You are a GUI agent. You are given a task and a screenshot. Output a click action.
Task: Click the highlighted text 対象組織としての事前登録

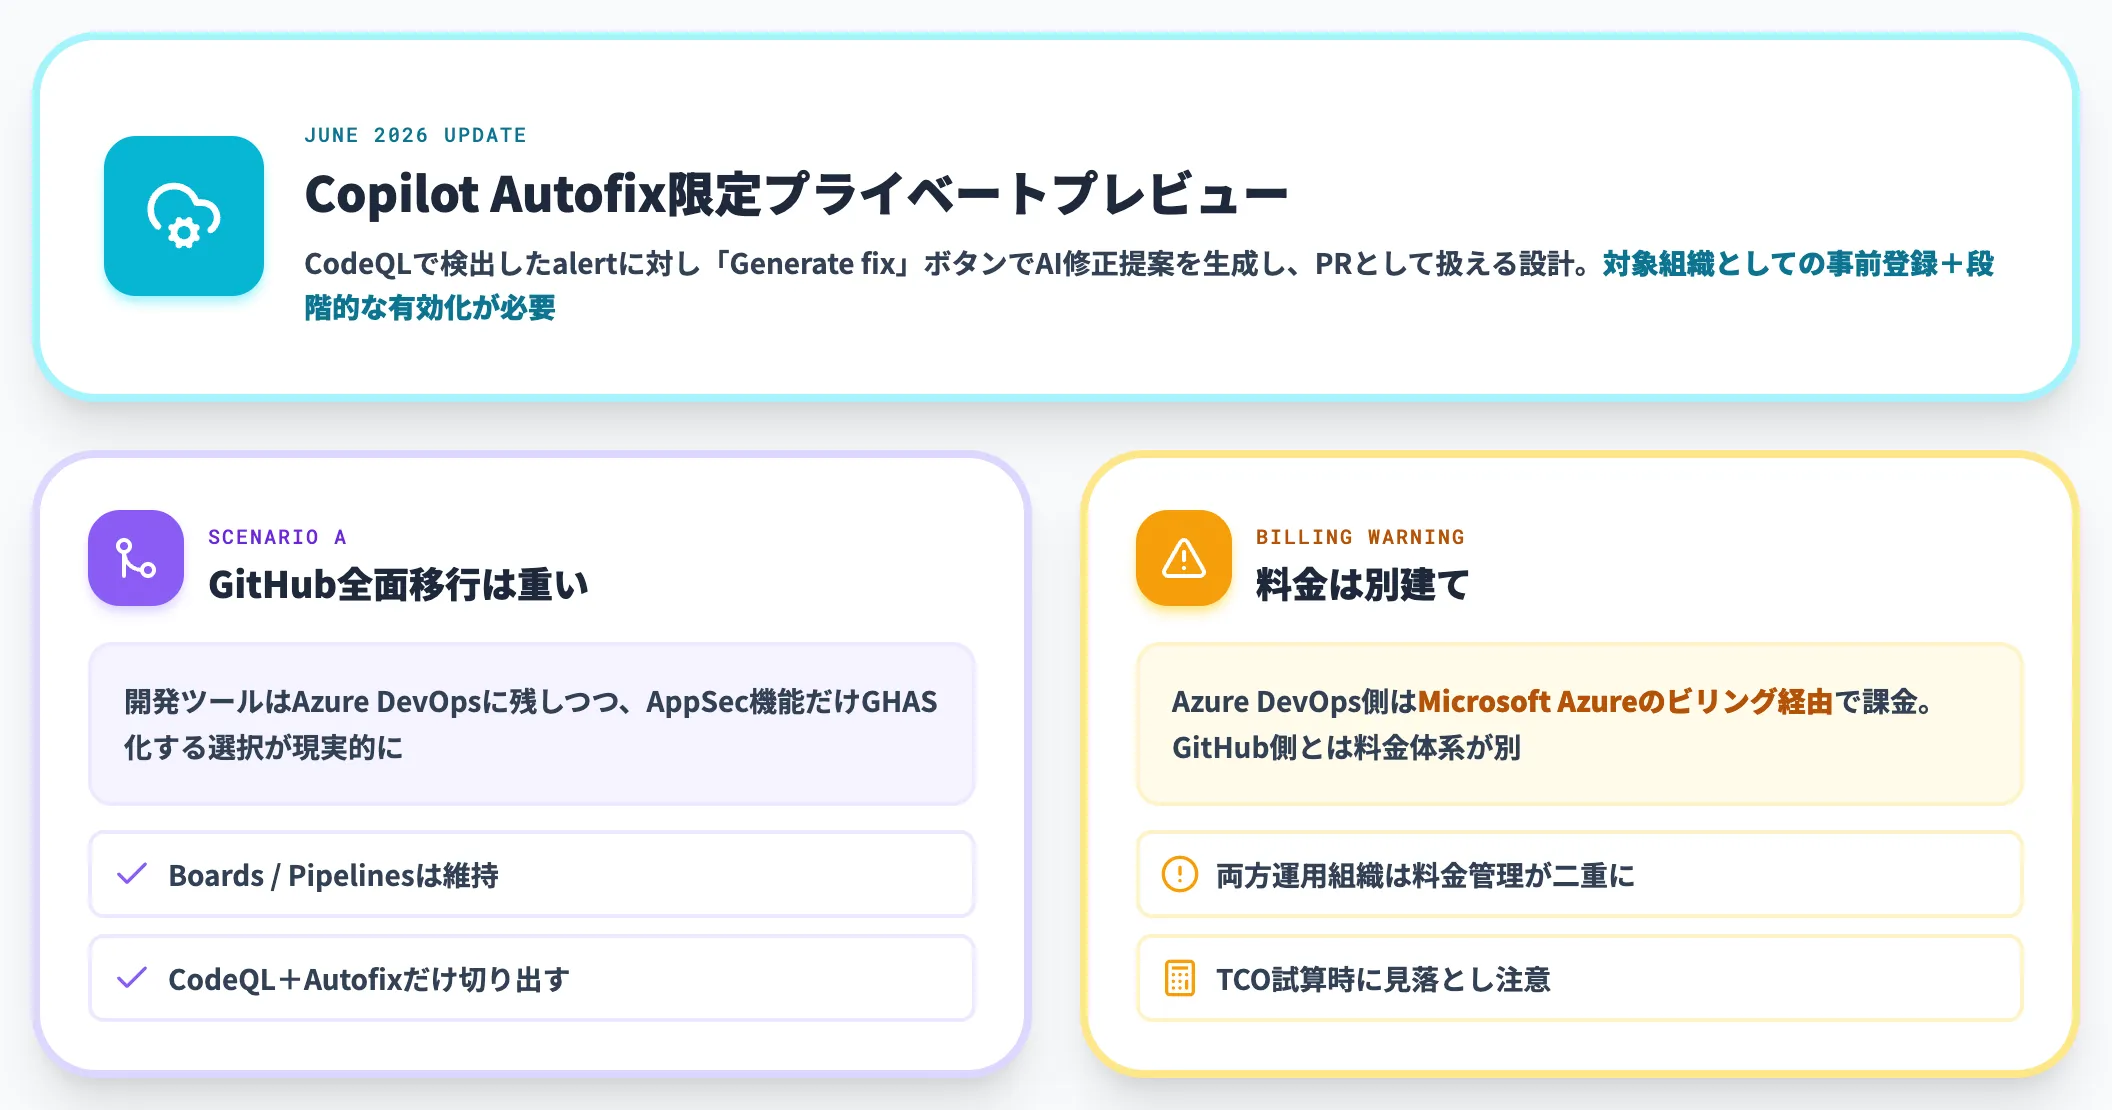coord(1770,264)
